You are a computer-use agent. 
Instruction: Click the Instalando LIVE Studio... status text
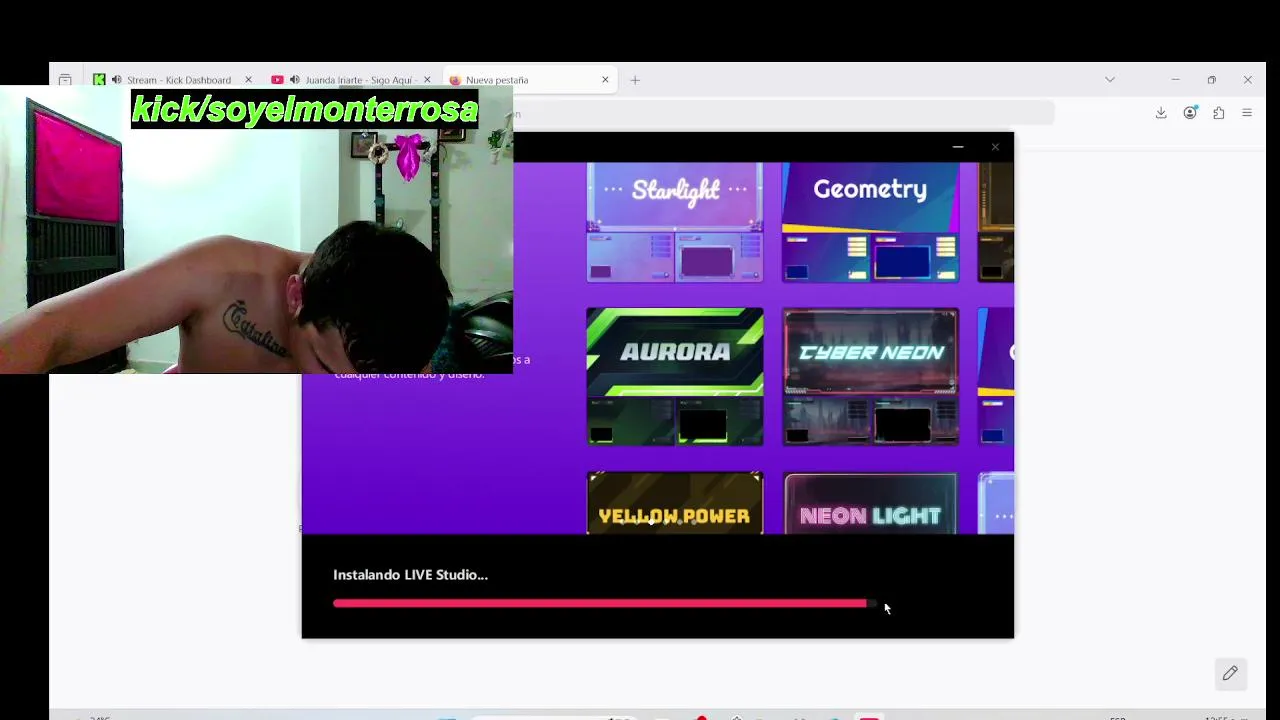click(410, 575)
